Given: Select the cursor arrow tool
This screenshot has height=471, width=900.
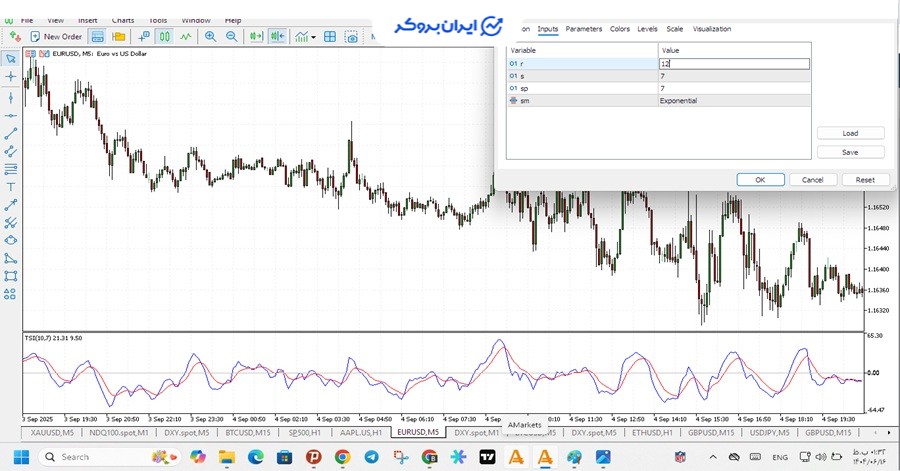Looking at the screenshot, I should [x=10, y=59].
